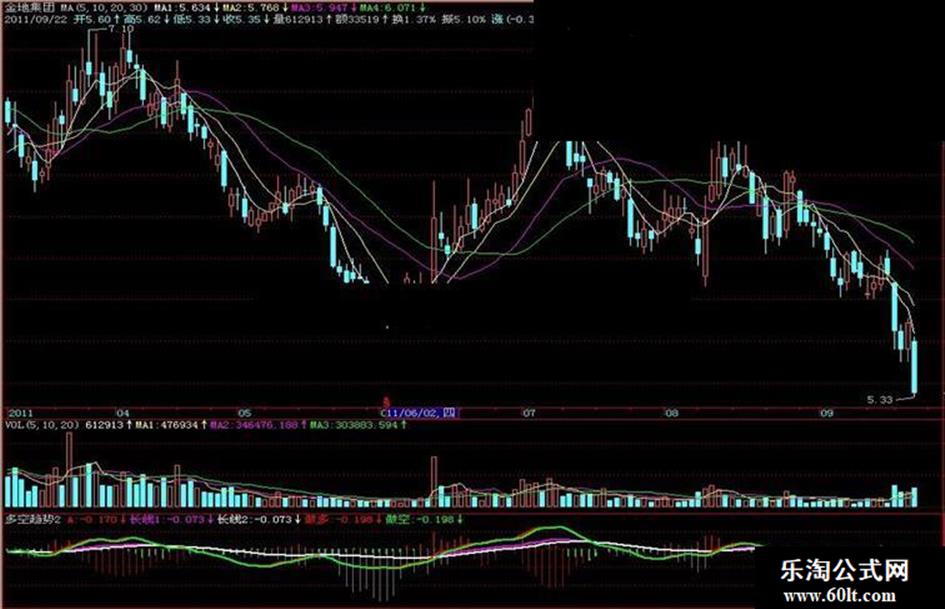Click the MA2:5.768 moving average value
Image resolution: width=945 pixels, height=609 pixels.
pos(251,8)
